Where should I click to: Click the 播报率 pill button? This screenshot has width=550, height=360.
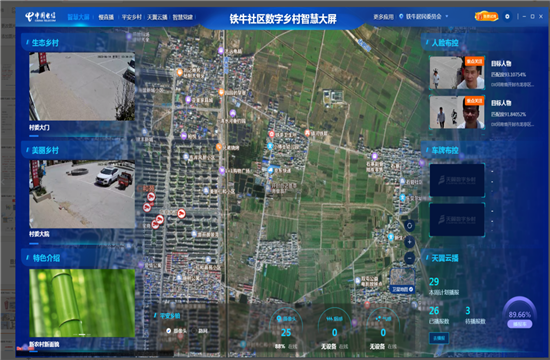coord(519,324)
